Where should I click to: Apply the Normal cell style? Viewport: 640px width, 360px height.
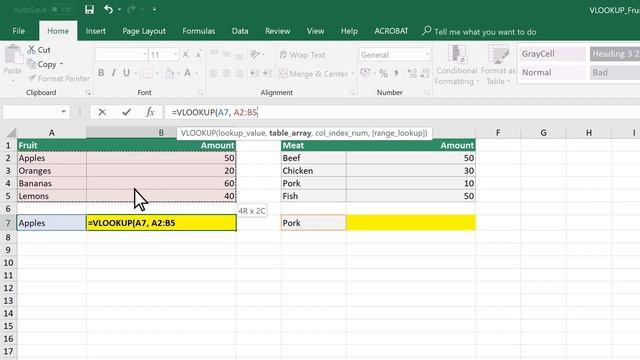[x=553, y=73]
